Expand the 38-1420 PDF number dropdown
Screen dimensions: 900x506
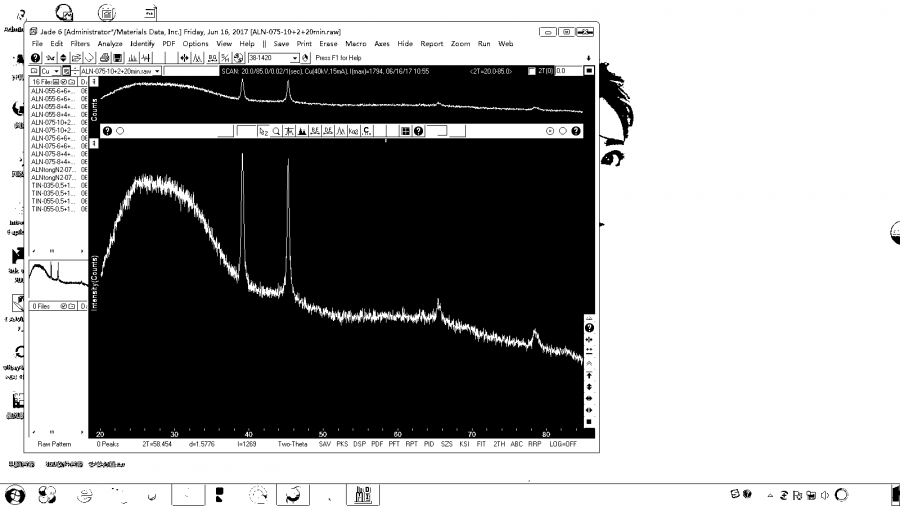point(295,58)
